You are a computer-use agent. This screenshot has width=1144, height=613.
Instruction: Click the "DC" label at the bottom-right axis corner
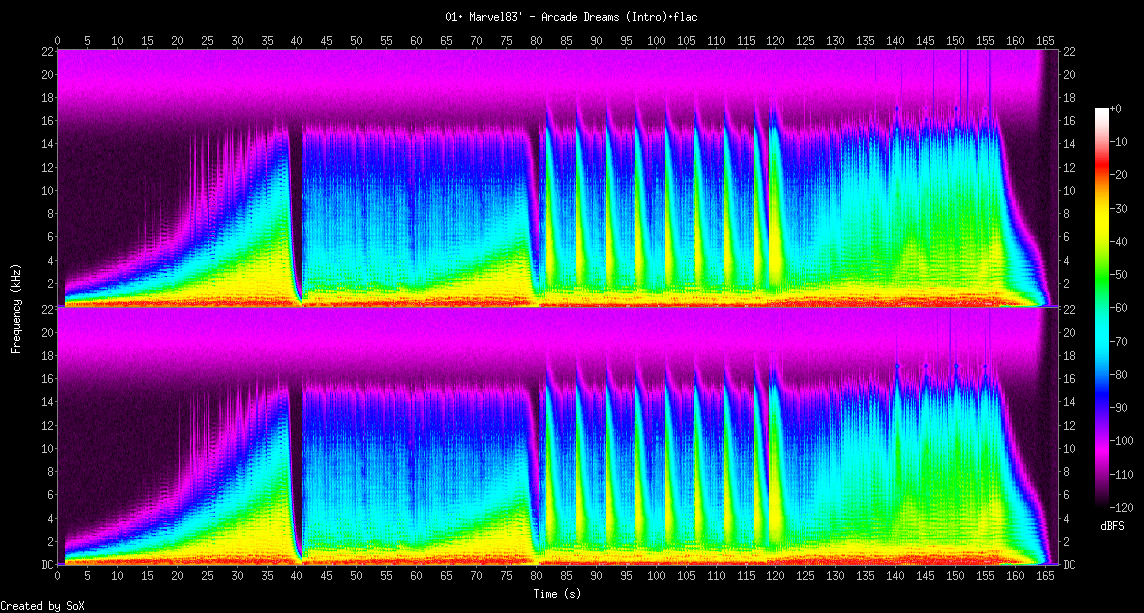tap(1069, 564)
